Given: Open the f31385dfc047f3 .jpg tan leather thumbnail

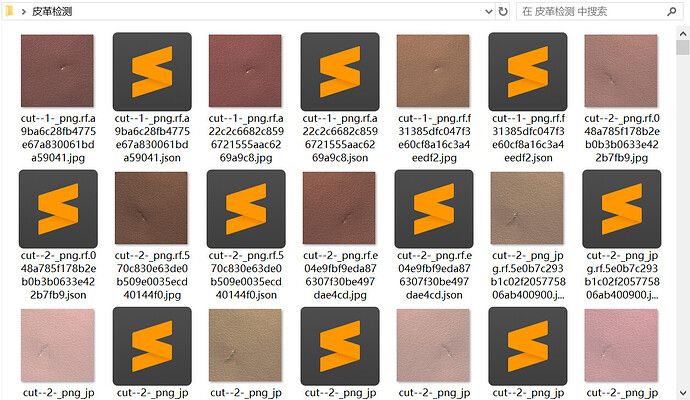Looking at the screenshot, I should 433,71.
